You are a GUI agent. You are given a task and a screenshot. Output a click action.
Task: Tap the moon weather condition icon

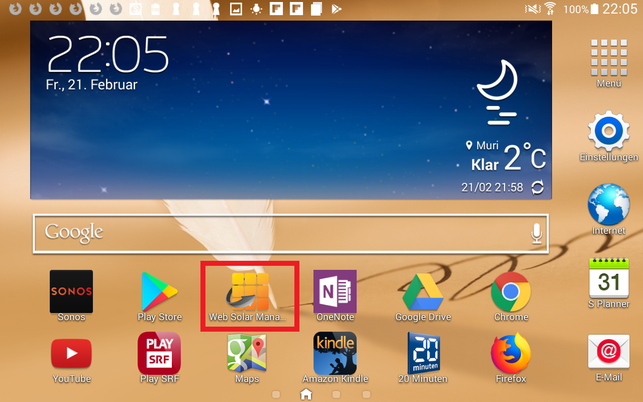498,92
